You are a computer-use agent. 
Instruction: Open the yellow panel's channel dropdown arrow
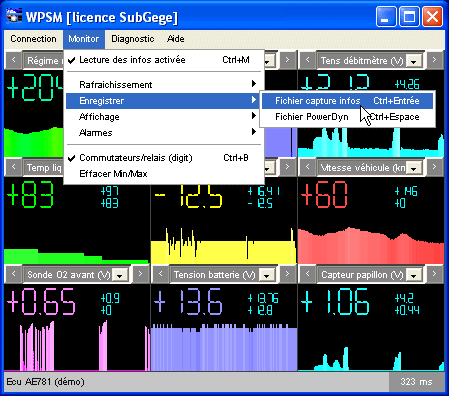click(x=269, y=168)
